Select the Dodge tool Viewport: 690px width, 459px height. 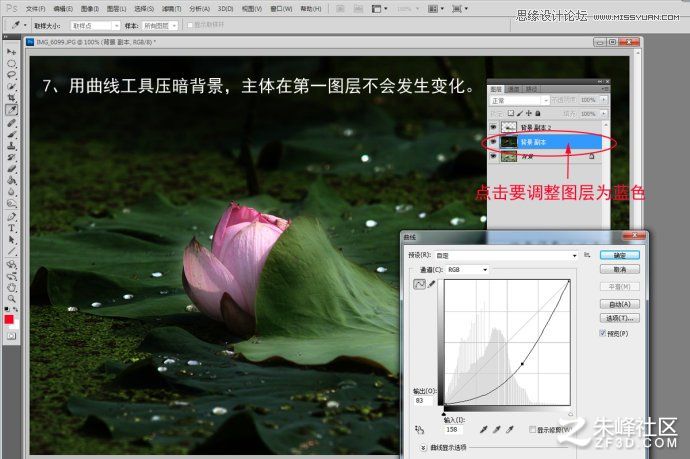point(11,203)
